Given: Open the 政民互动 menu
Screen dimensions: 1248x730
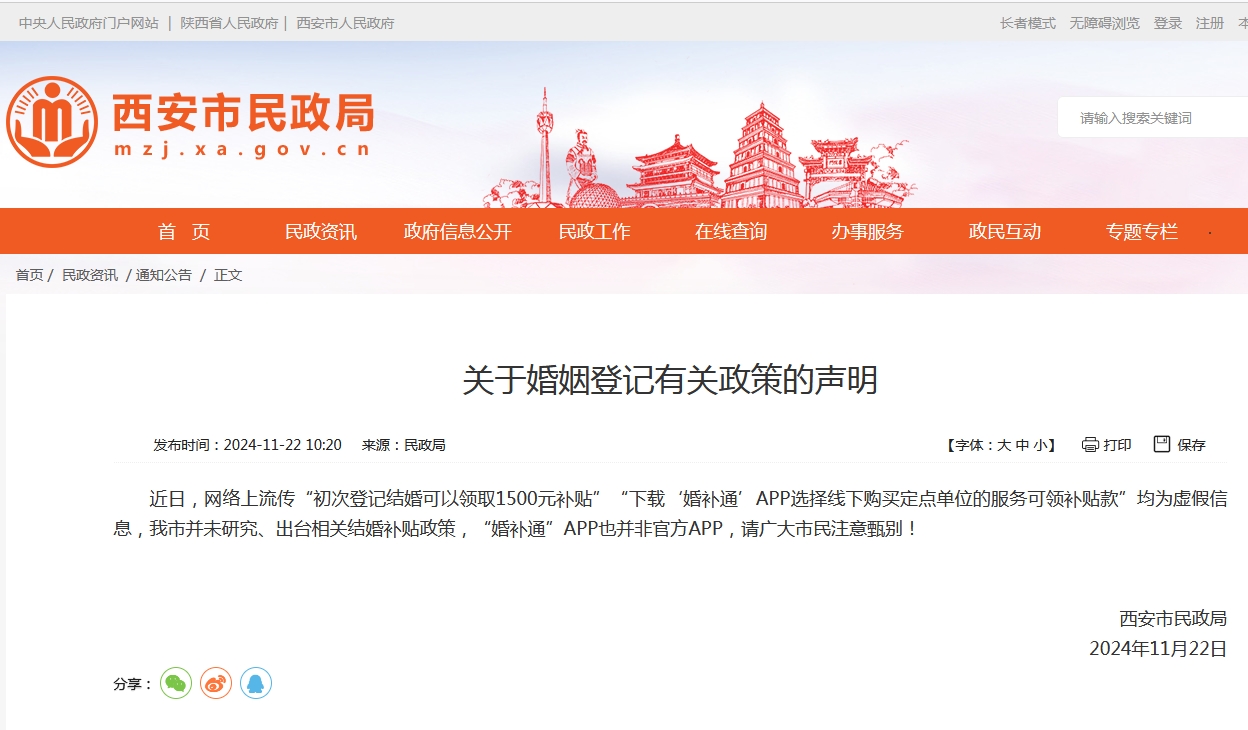Looking at the screenshot, I should pyautogui.click(x=1005, y=232).
